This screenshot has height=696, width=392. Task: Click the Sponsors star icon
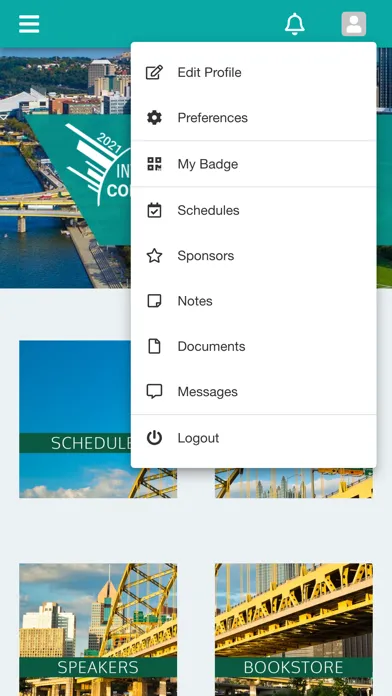(x=154, y=256)
